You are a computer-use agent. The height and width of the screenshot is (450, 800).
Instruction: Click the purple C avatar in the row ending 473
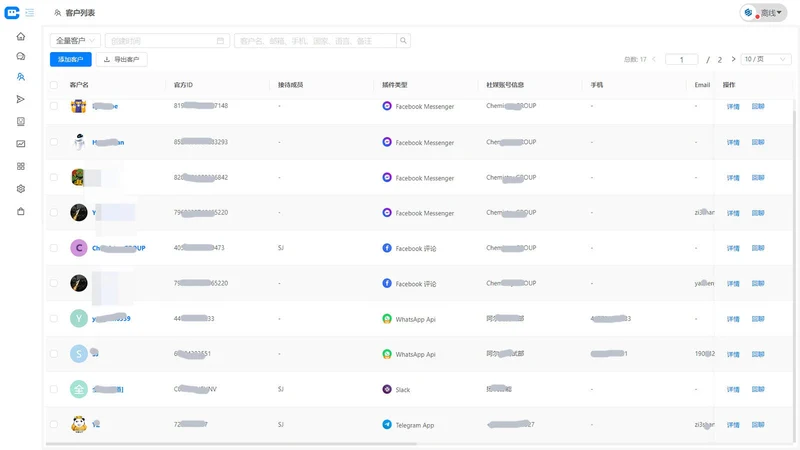(79, 248)
